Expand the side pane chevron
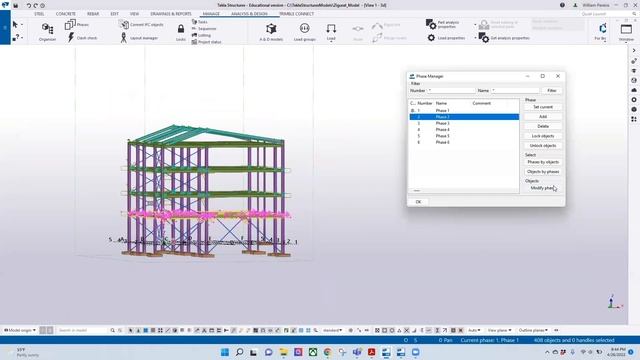The height and width of the screenshot is (360, 640). click(634, 50)
